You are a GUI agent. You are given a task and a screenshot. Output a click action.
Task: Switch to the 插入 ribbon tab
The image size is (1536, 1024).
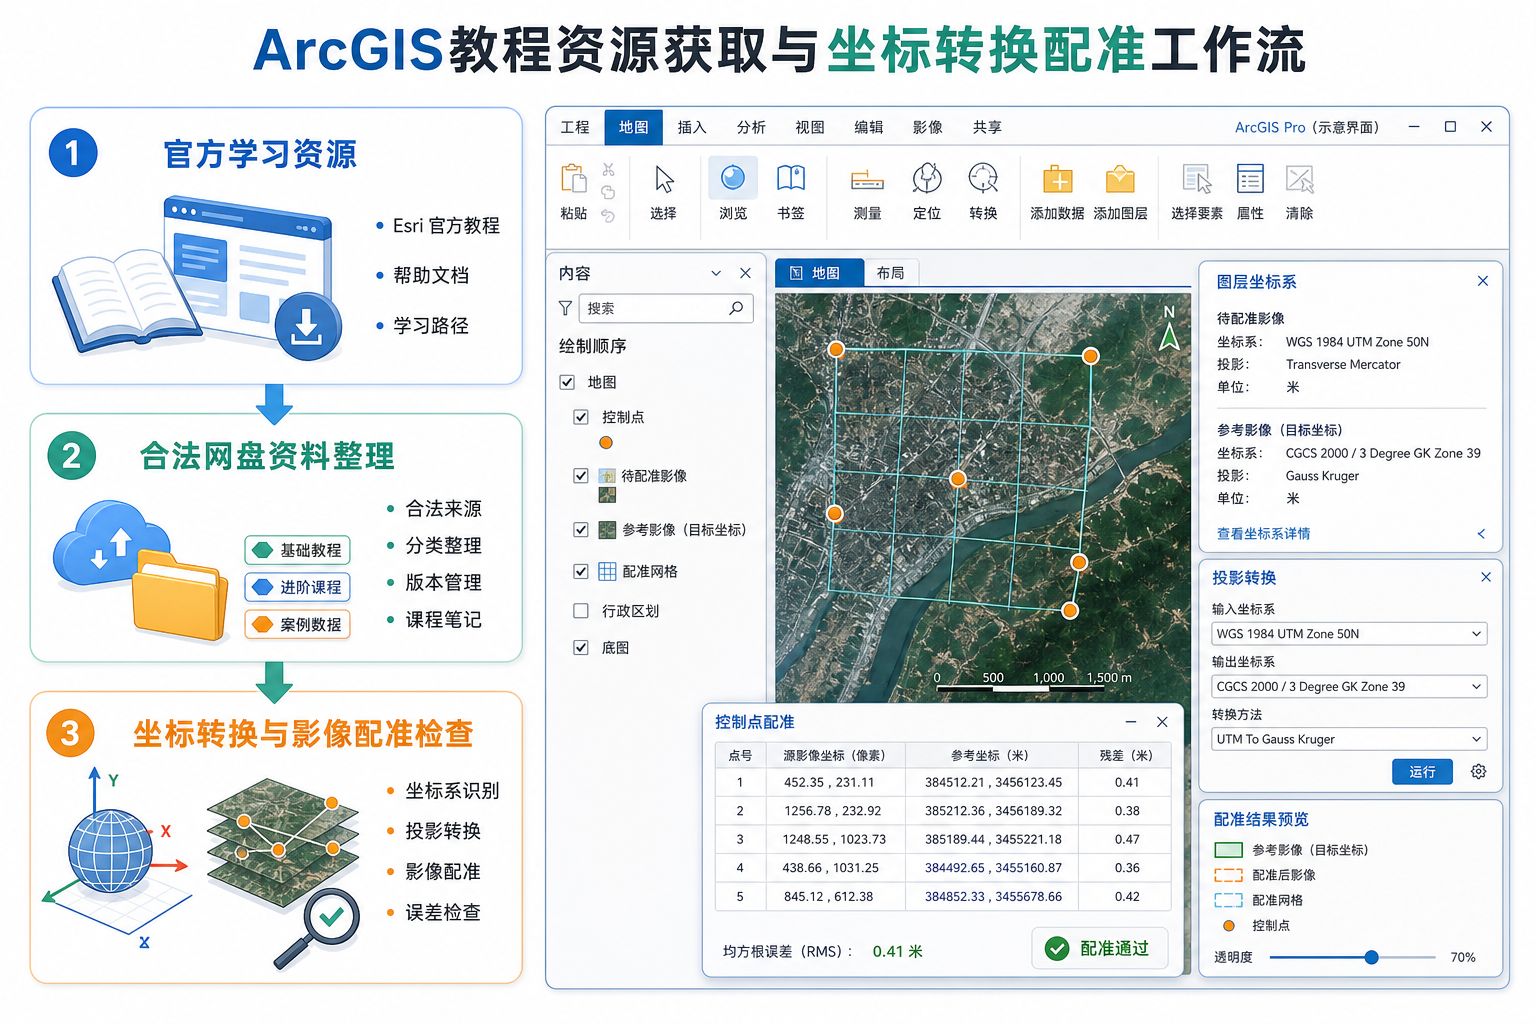pyautogui.click(x=692, y=127)
